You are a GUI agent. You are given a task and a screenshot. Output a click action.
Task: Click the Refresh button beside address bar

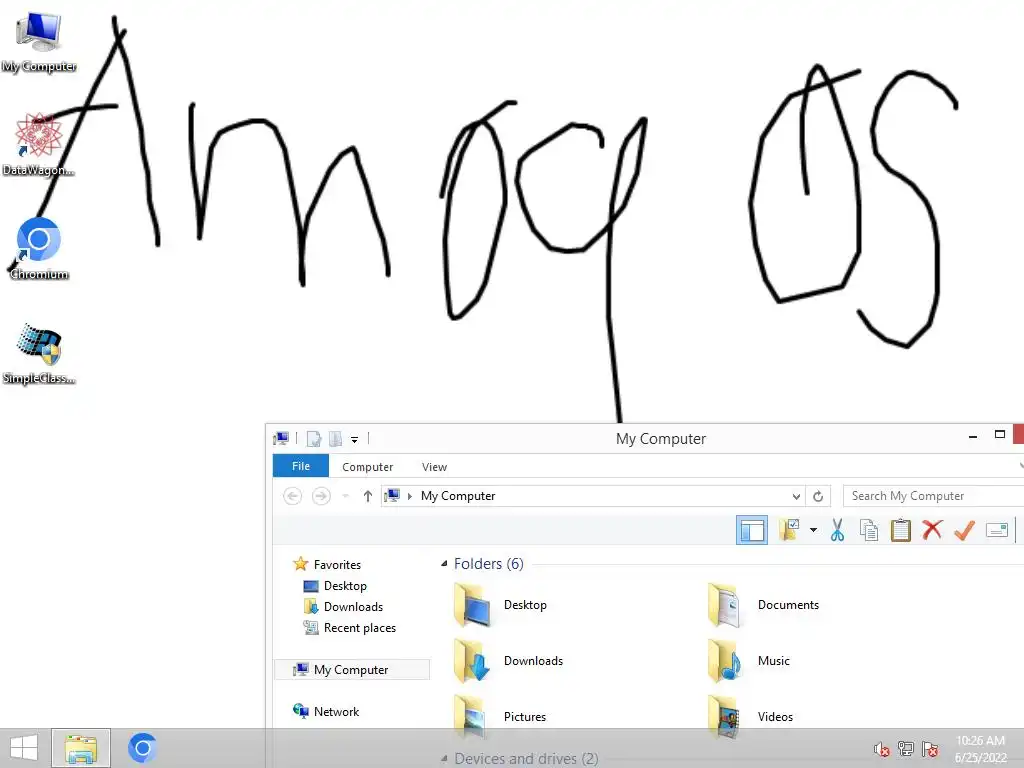tap(818, 496)
